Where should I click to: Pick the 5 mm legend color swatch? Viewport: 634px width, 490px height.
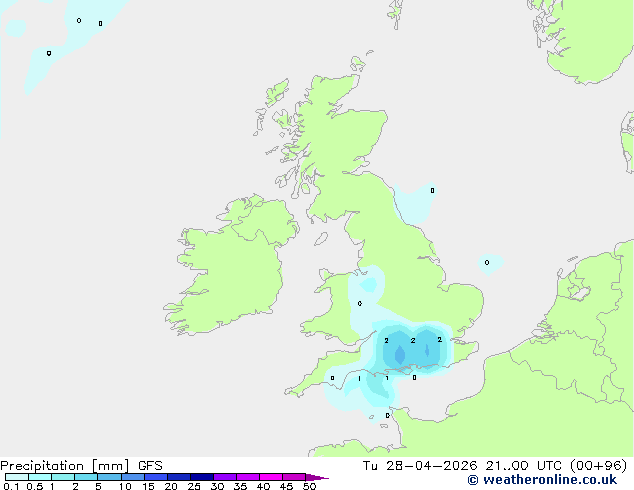(109, 477)
